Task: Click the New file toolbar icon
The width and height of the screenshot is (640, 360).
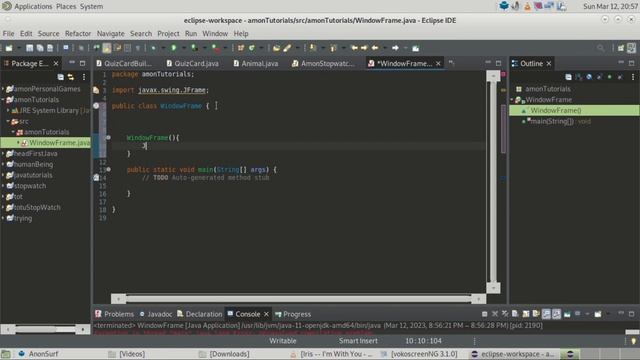Action: pos(9,48)
